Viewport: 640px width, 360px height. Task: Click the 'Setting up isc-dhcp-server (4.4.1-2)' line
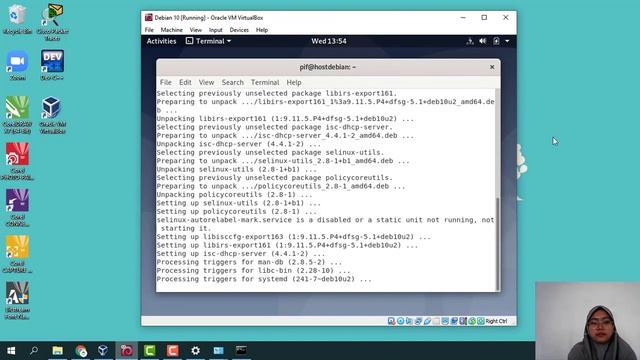(x=240, y=254)
